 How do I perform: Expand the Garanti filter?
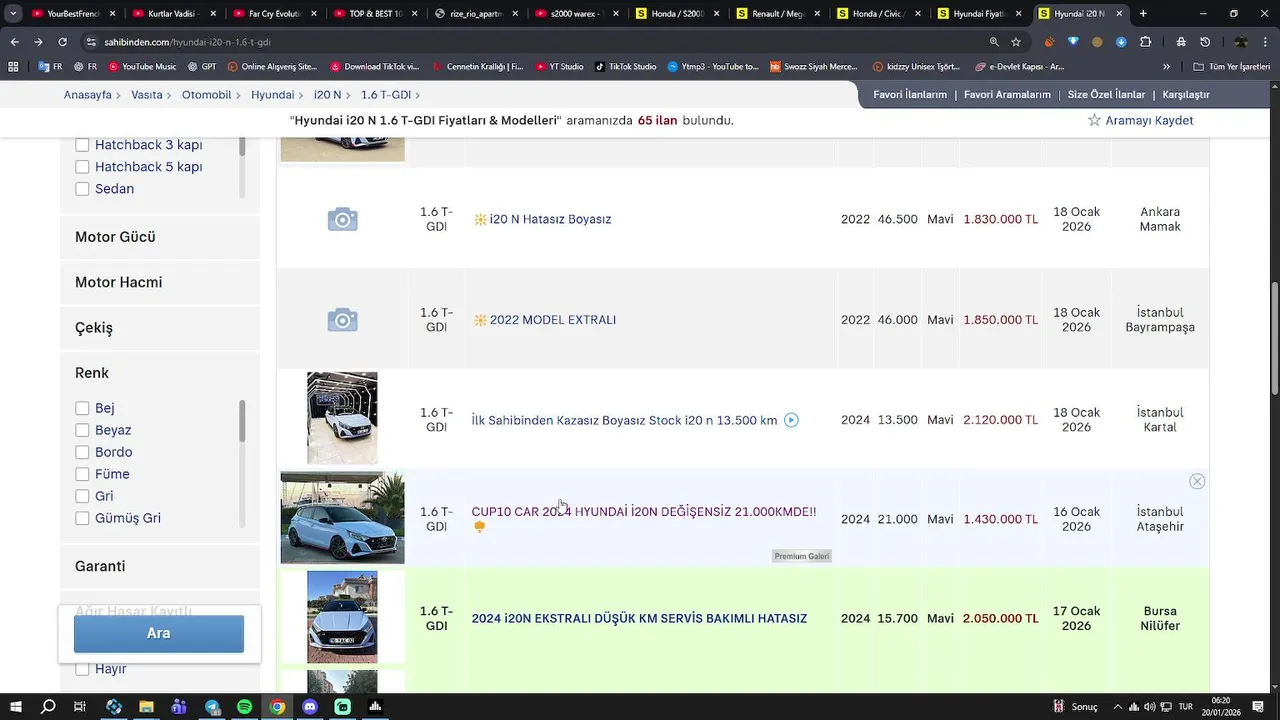160,566
